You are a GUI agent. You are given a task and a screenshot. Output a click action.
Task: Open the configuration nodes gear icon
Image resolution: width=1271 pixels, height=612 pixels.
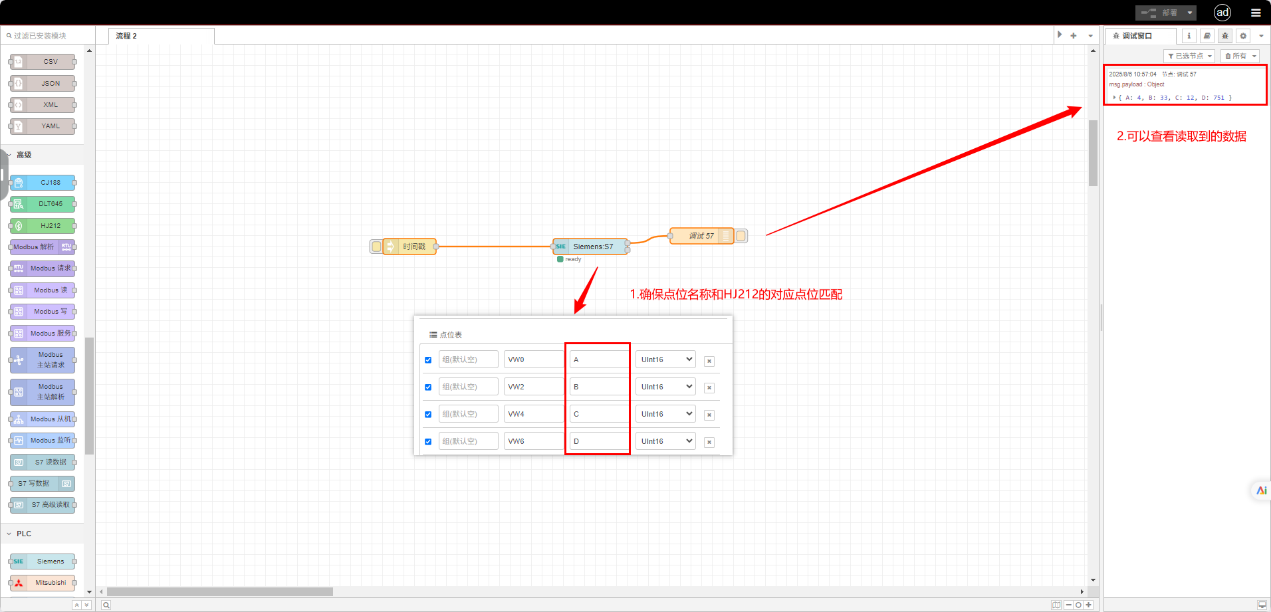click(x=1243, y=35)
